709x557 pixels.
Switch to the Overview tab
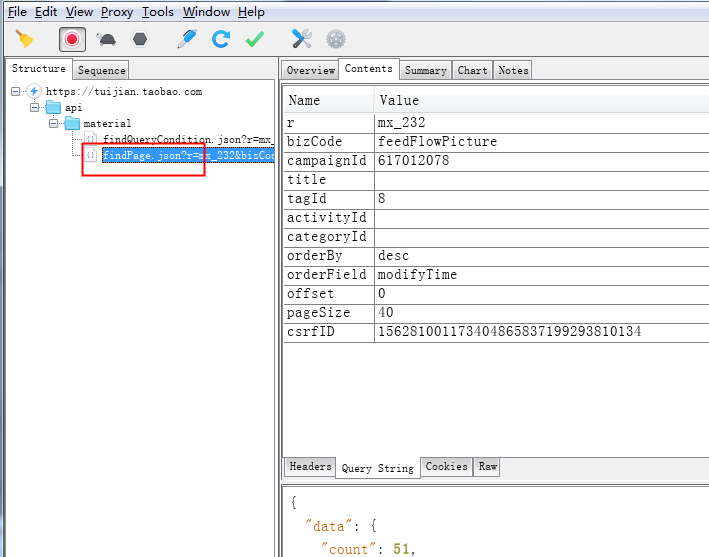tap(311, 71)
